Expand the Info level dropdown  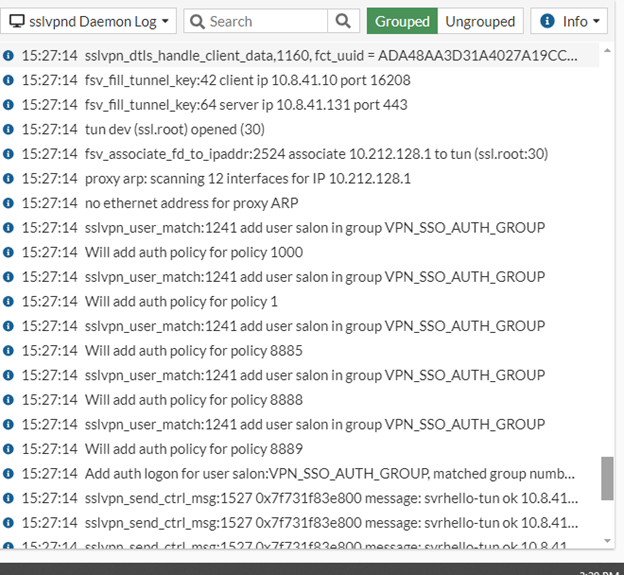tap(569, 21)
